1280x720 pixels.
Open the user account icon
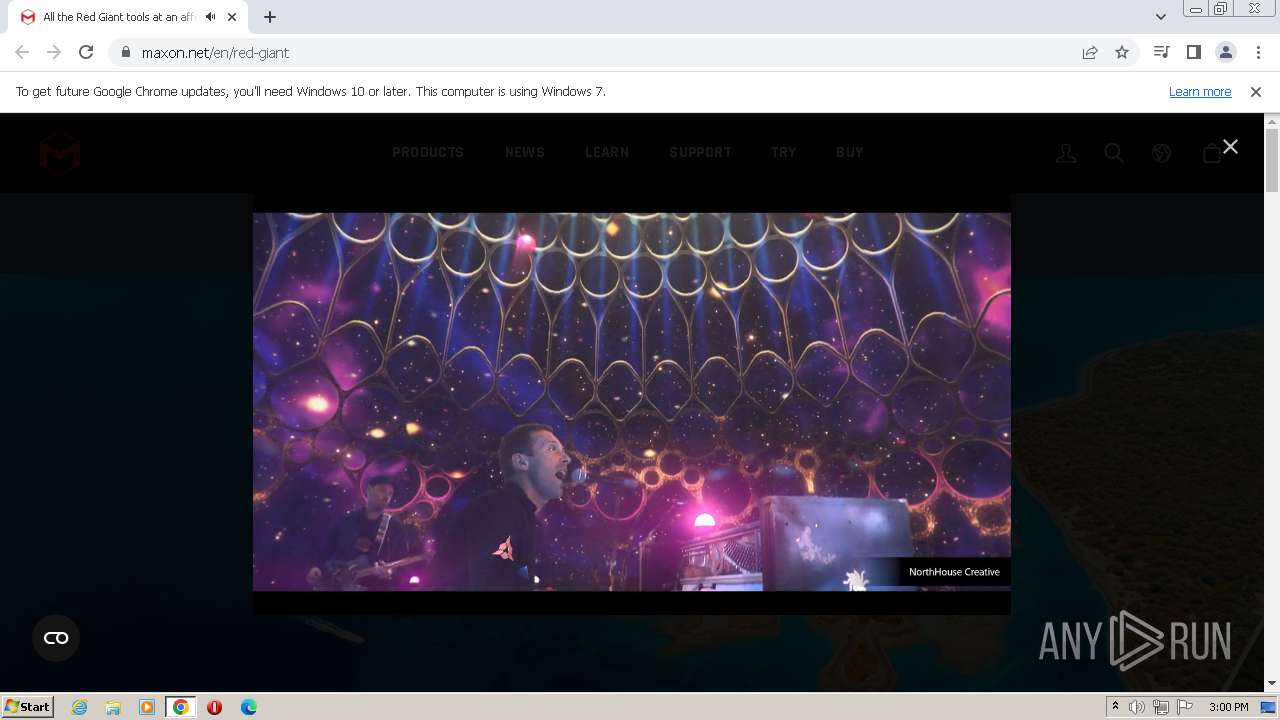[1066, 153]
